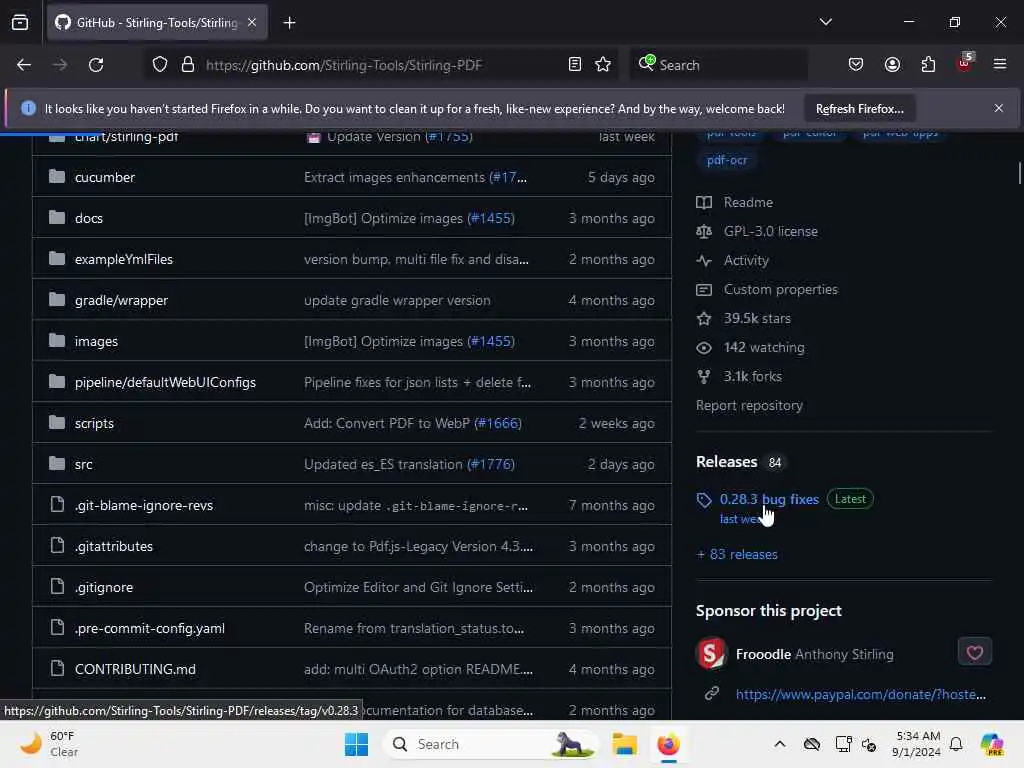Open commit link #1776 in src row

click(x=491, y=464)
